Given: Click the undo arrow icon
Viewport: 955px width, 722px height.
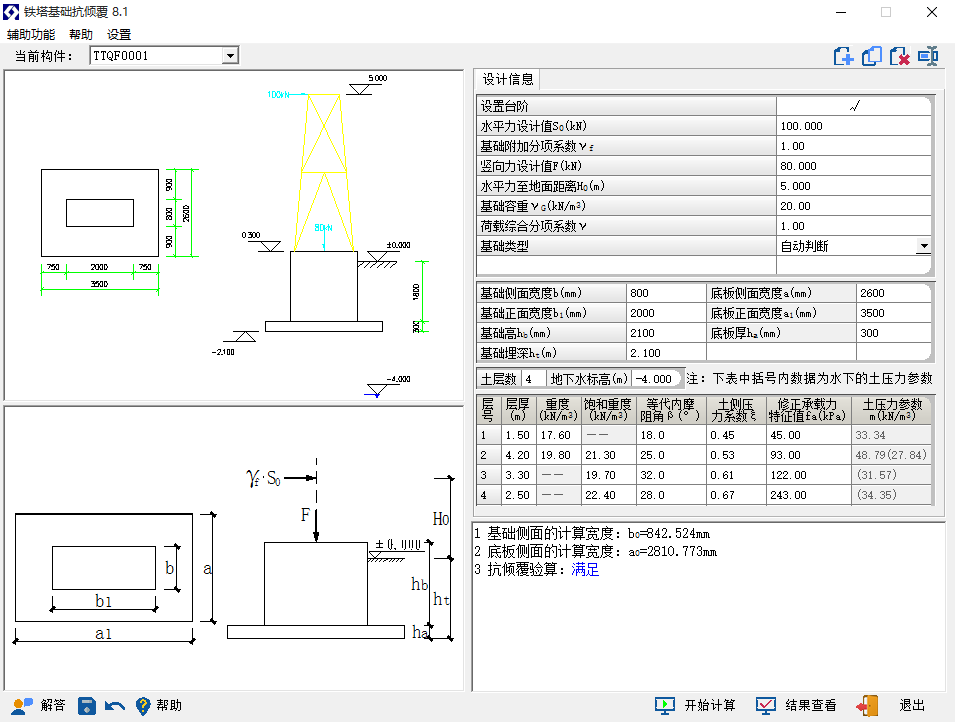Looking at the screenshot, I should 115,706.
